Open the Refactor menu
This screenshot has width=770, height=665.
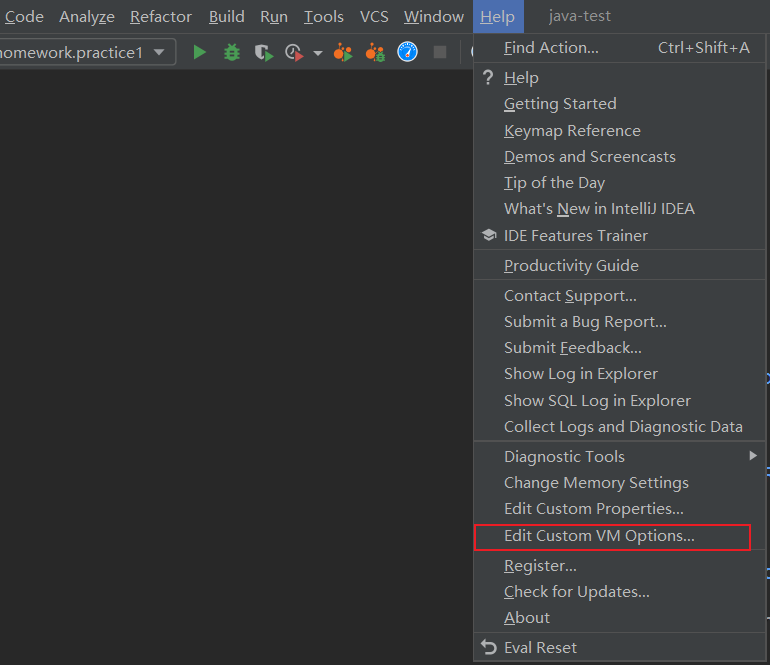[x=161, y=17]
